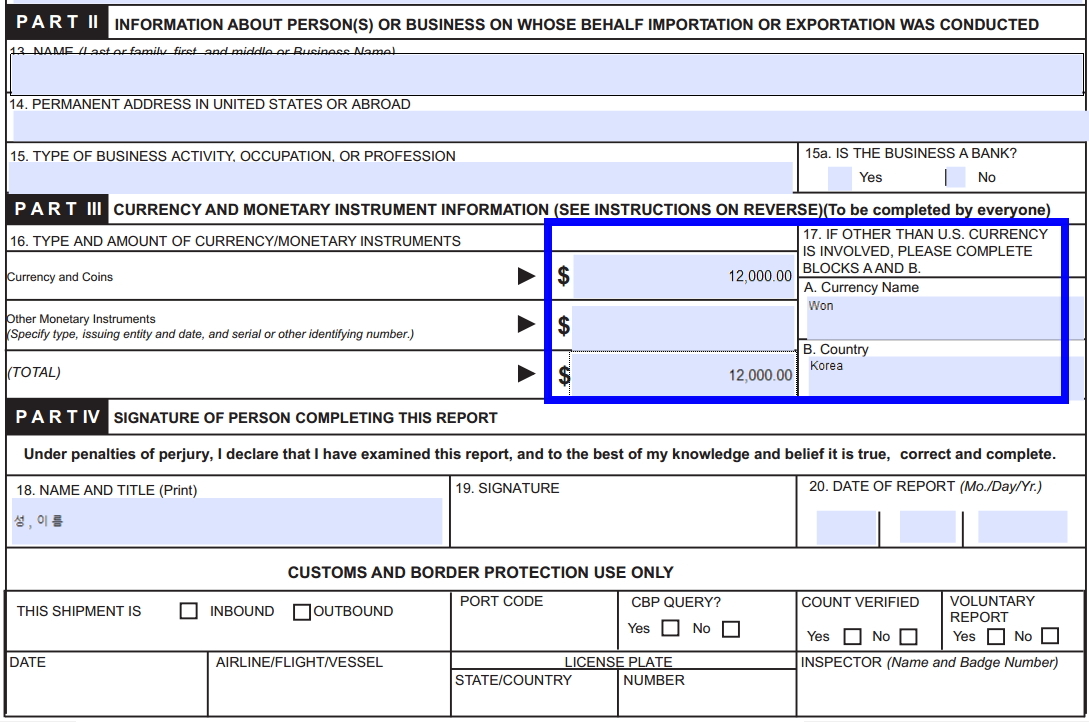This screenshot has width=1089, height=722.
Task: Click the 'STATE/COUNTRY' label
Action: pyautogui.click(x=513, y=680)
